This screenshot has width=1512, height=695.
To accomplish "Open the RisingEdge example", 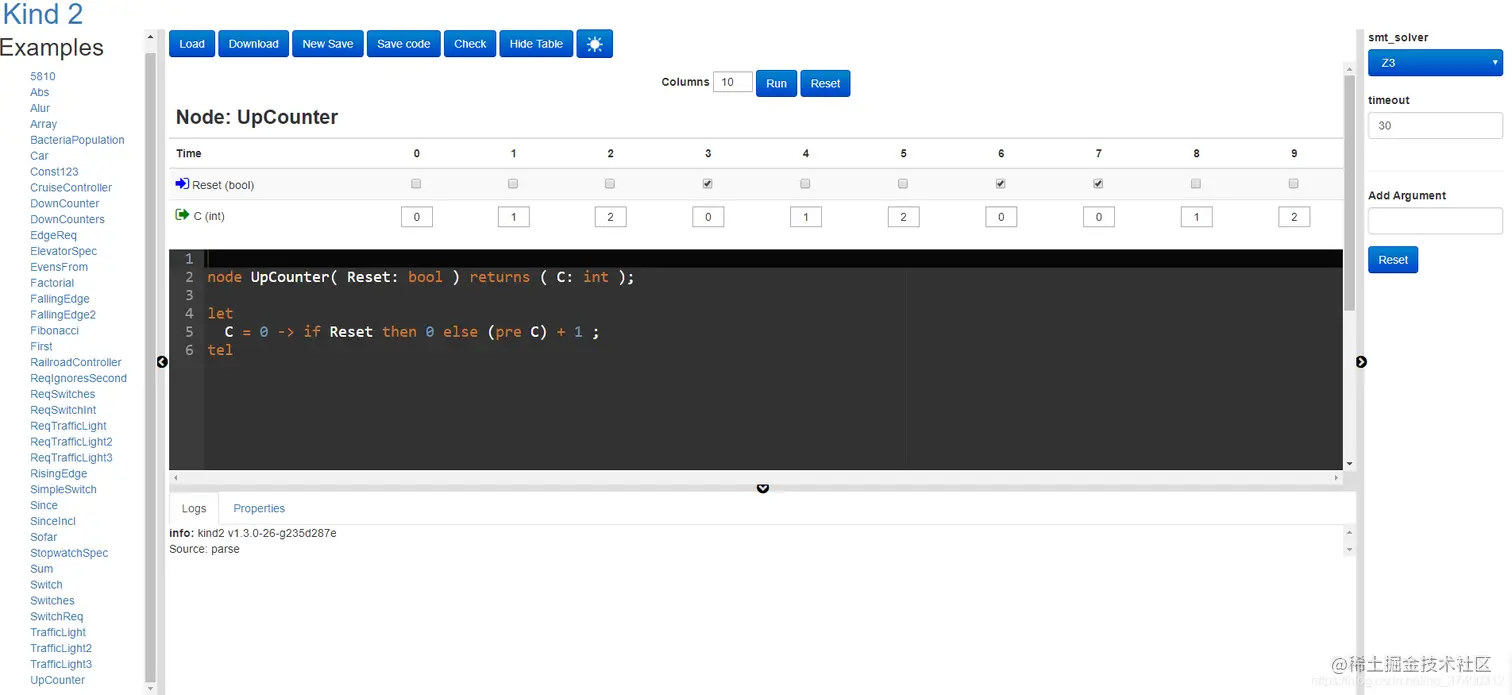I will point(58,473).
